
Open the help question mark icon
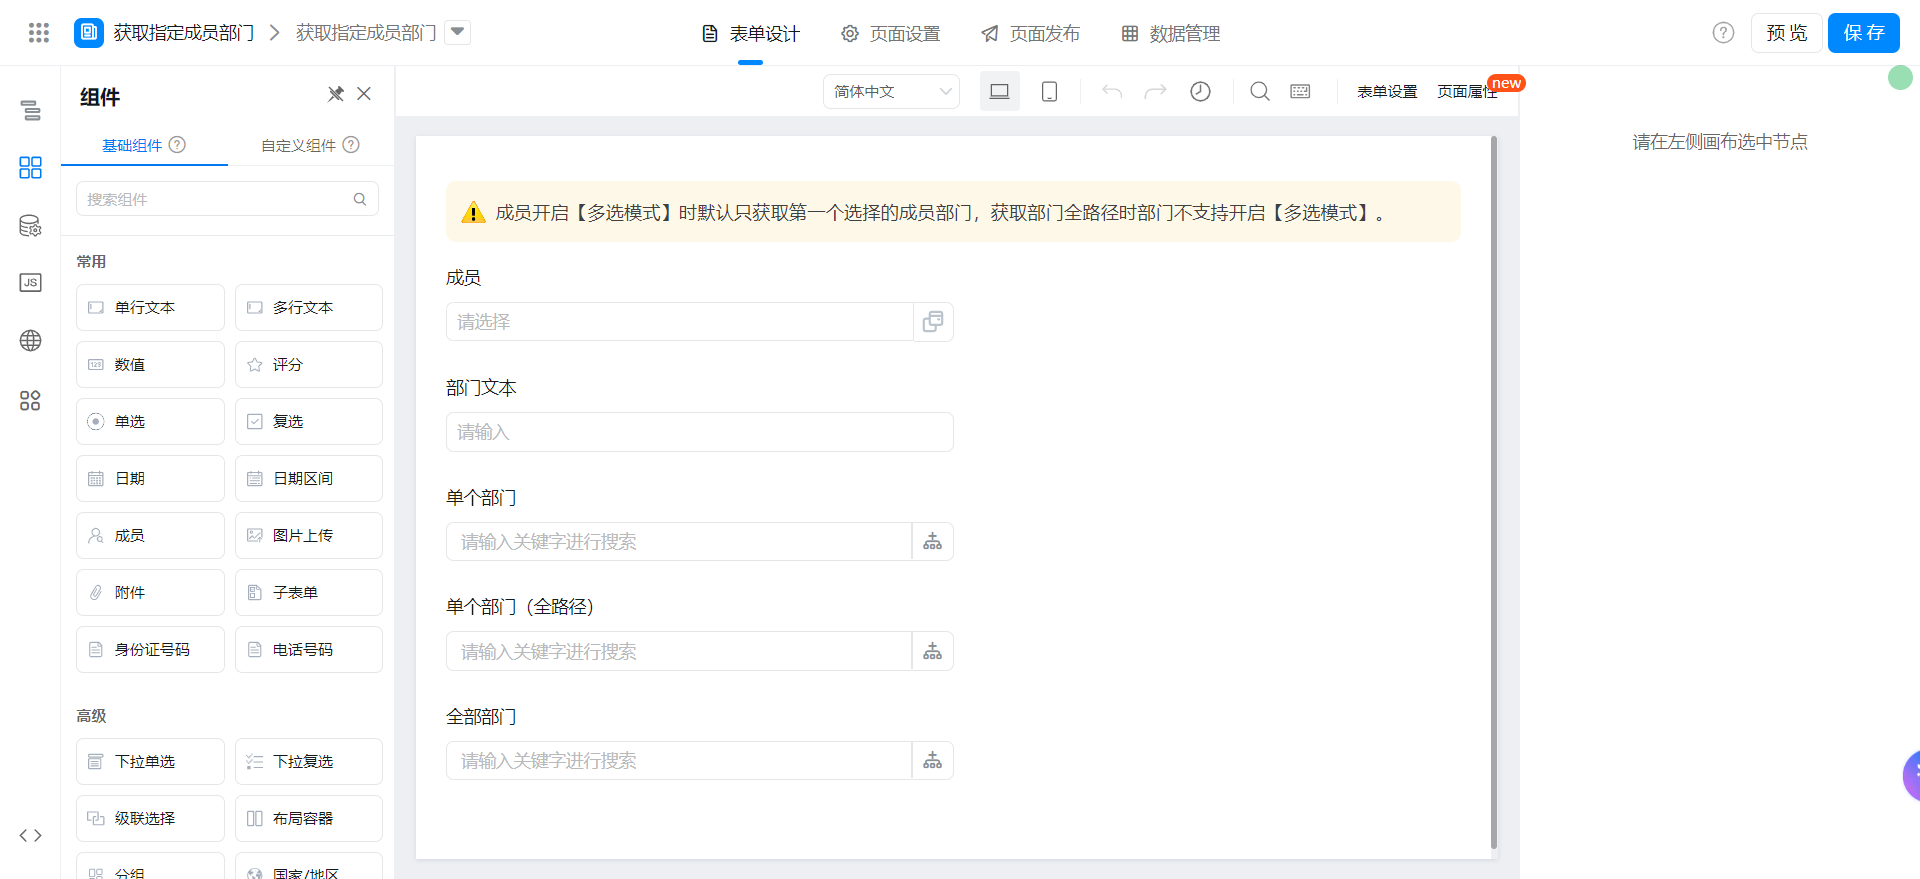[1723, 33]
